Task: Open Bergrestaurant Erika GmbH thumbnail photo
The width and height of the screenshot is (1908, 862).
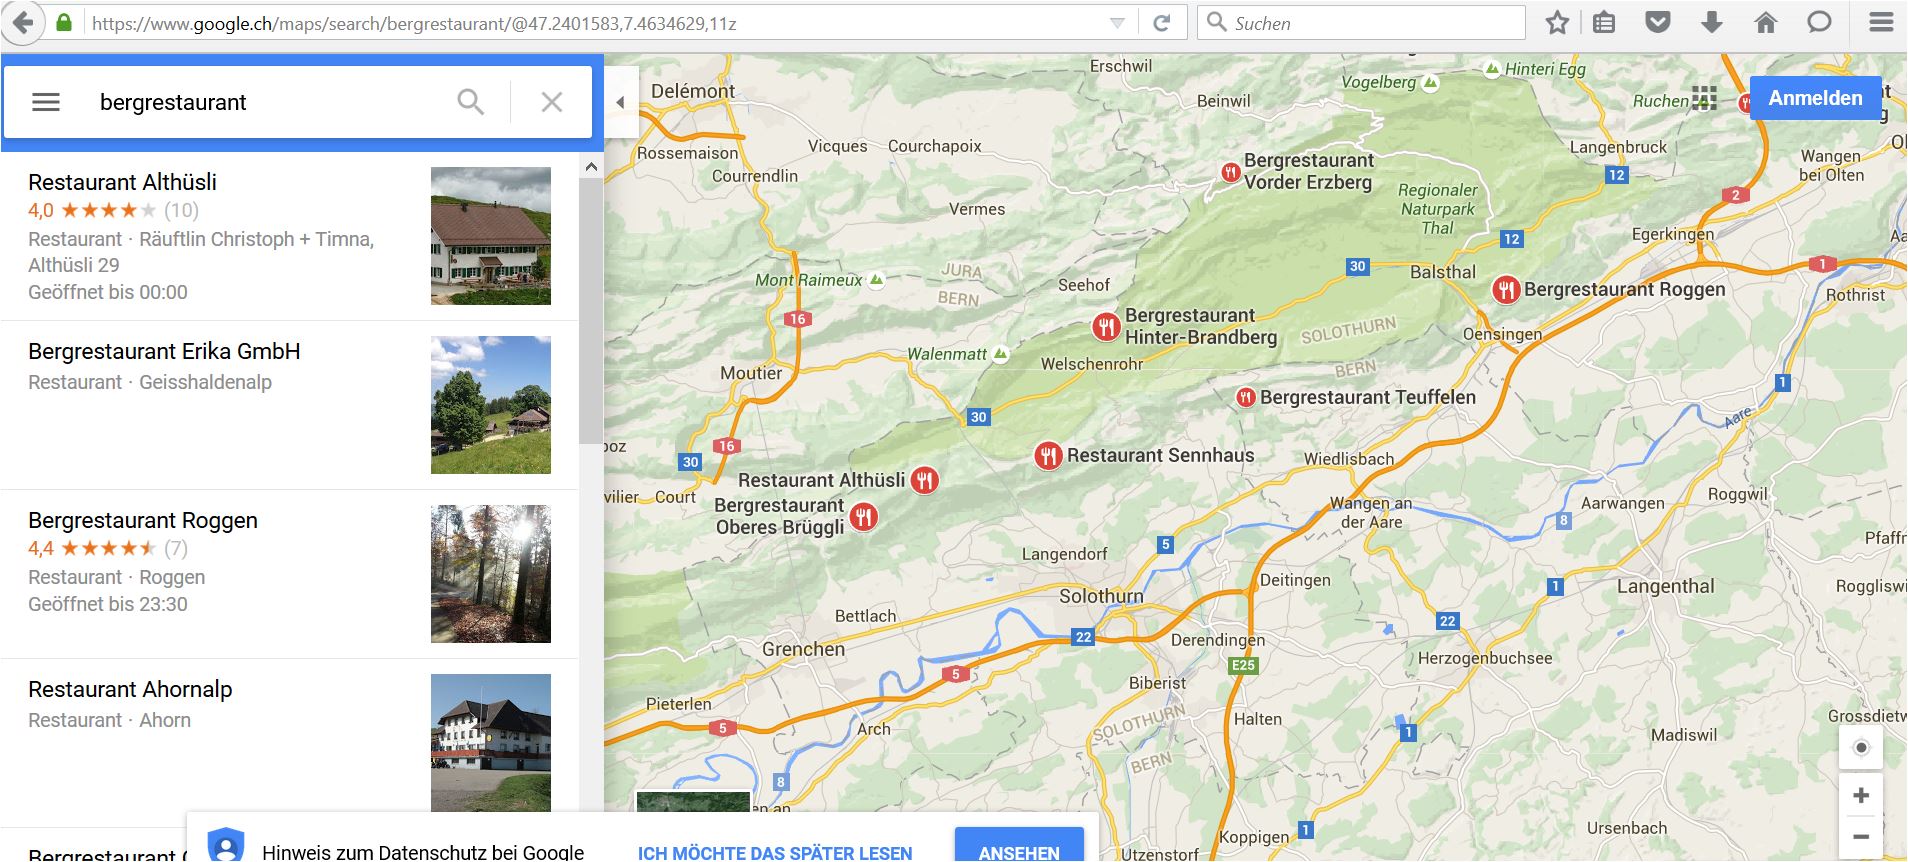Action: point(491,405)
